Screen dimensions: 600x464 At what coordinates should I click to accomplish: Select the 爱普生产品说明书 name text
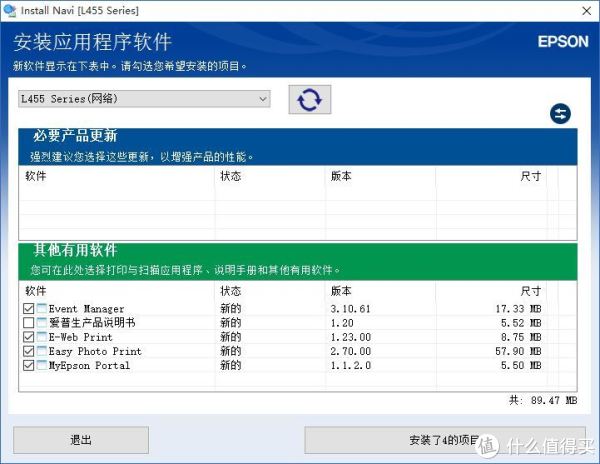coord(92,322)
